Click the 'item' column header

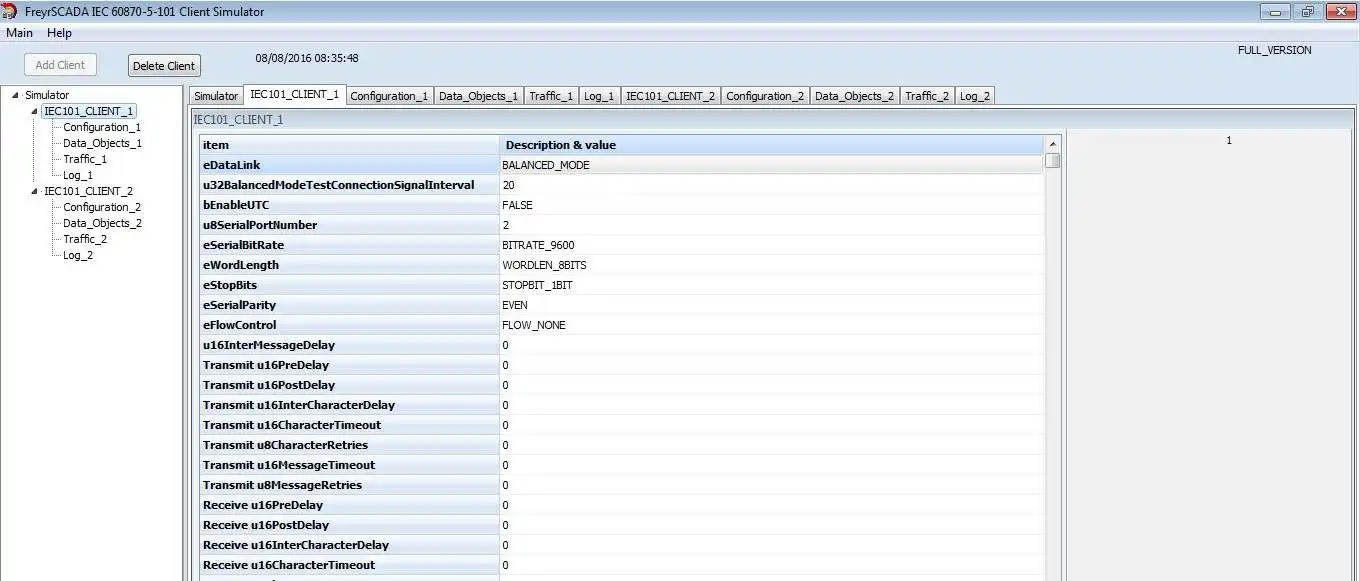[x=349, y=145]
